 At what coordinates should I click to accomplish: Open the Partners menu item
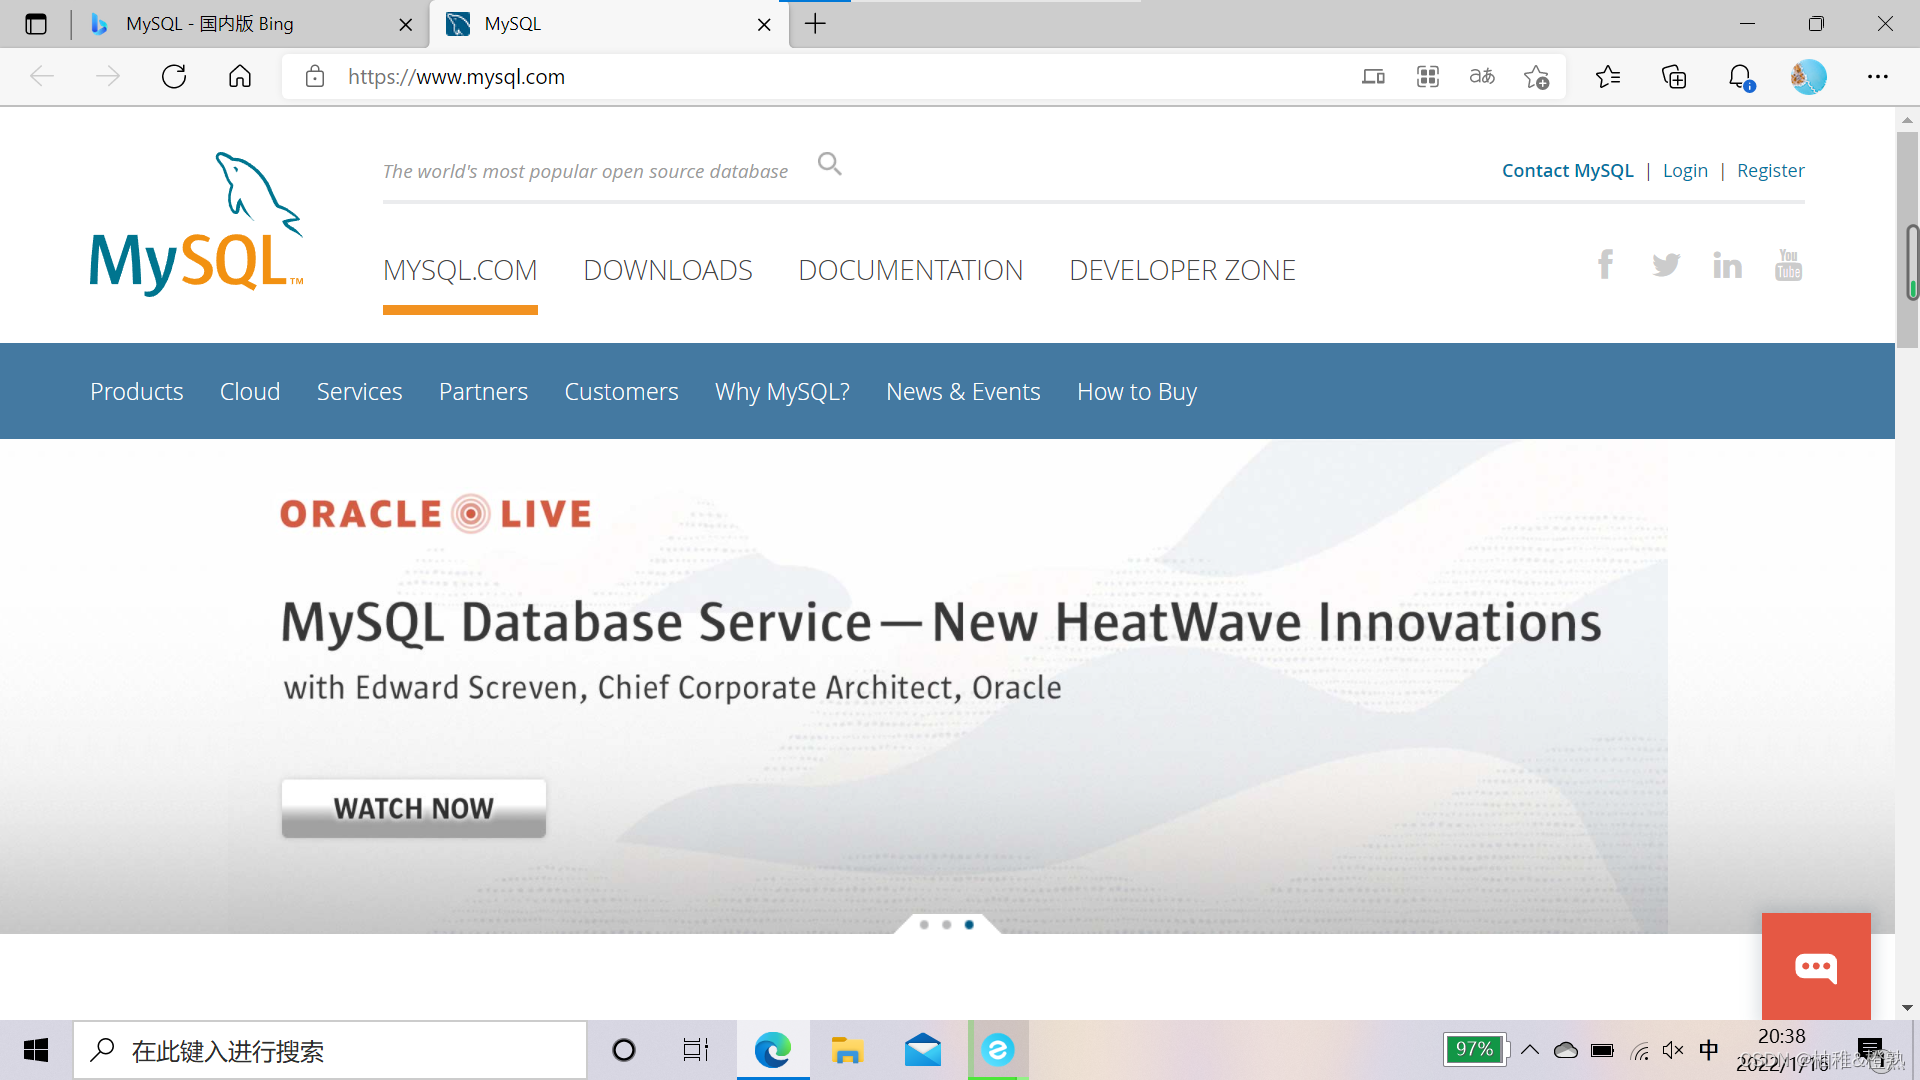click(x=483, y=392)
